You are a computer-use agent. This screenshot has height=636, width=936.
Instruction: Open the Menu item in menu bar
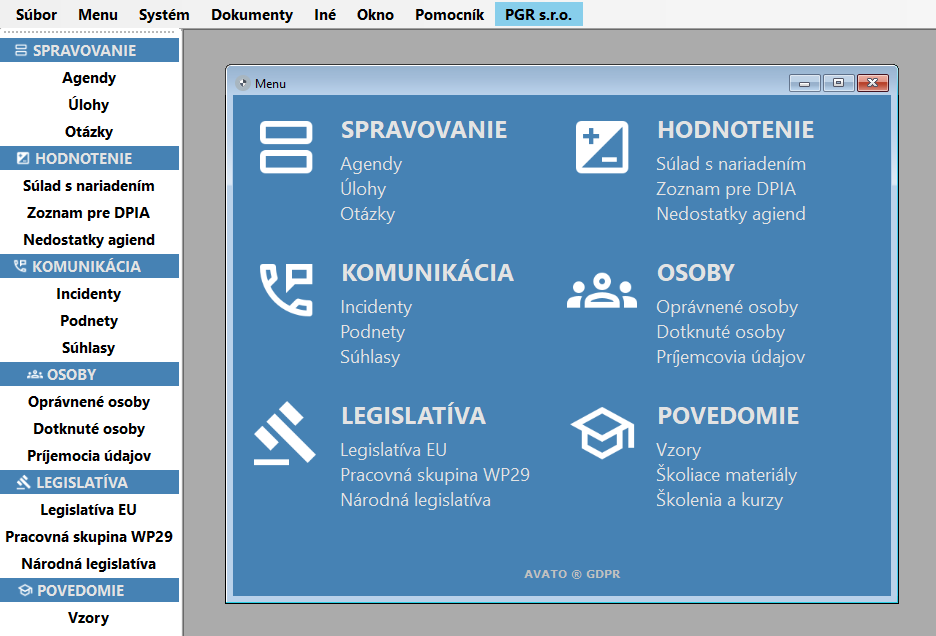(x=98, y=14)
